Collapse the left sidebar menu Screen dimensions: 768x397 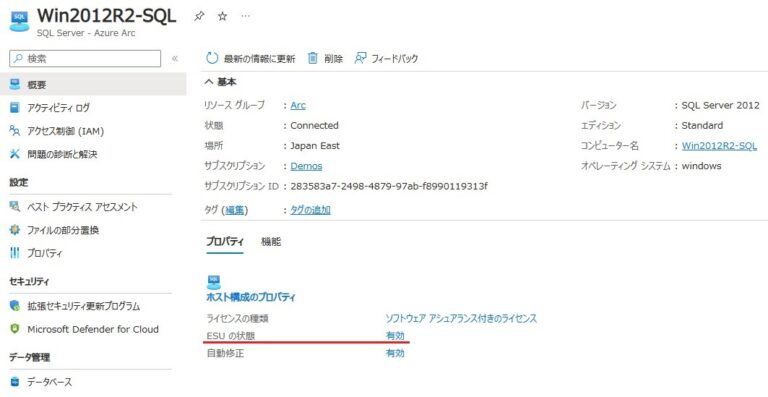[175, 59]
